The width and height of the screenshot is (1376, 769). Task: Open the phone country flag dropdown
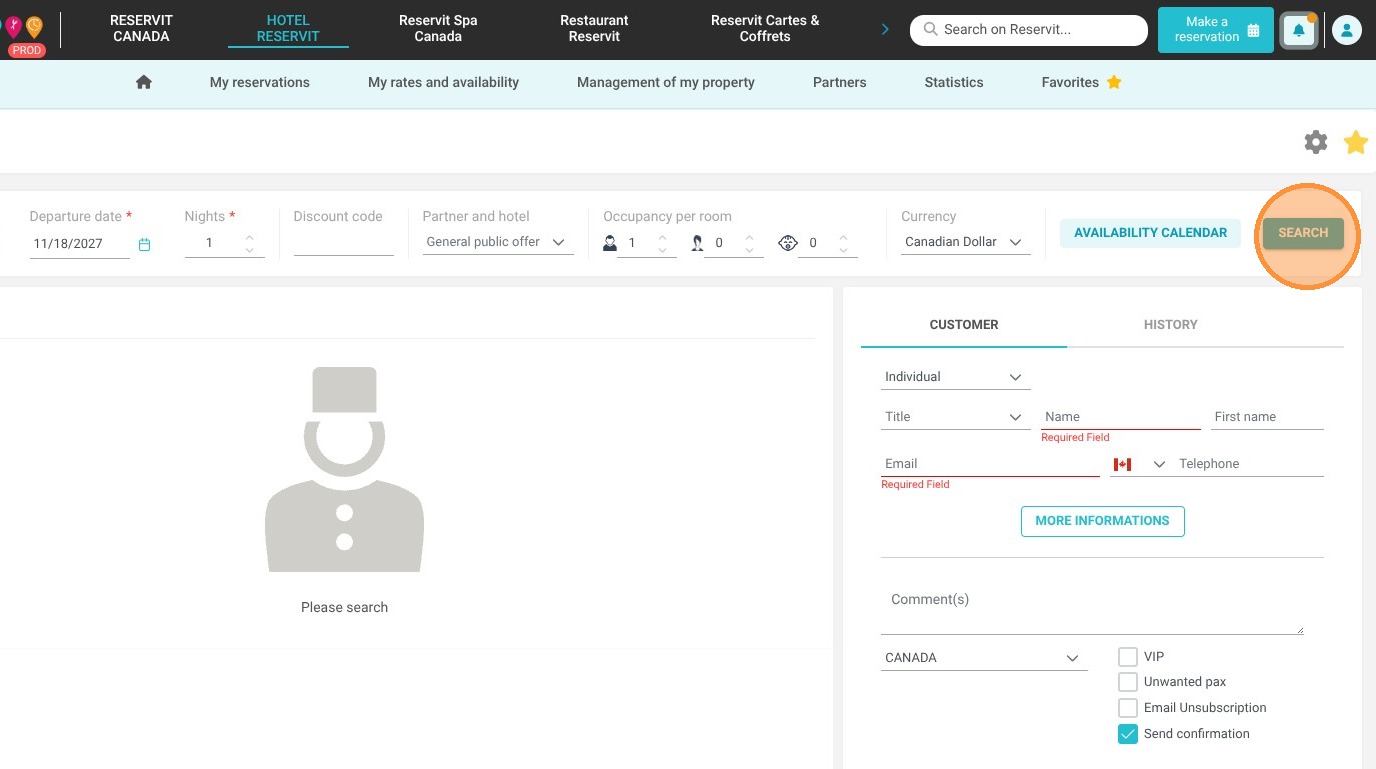[1139, 464]
